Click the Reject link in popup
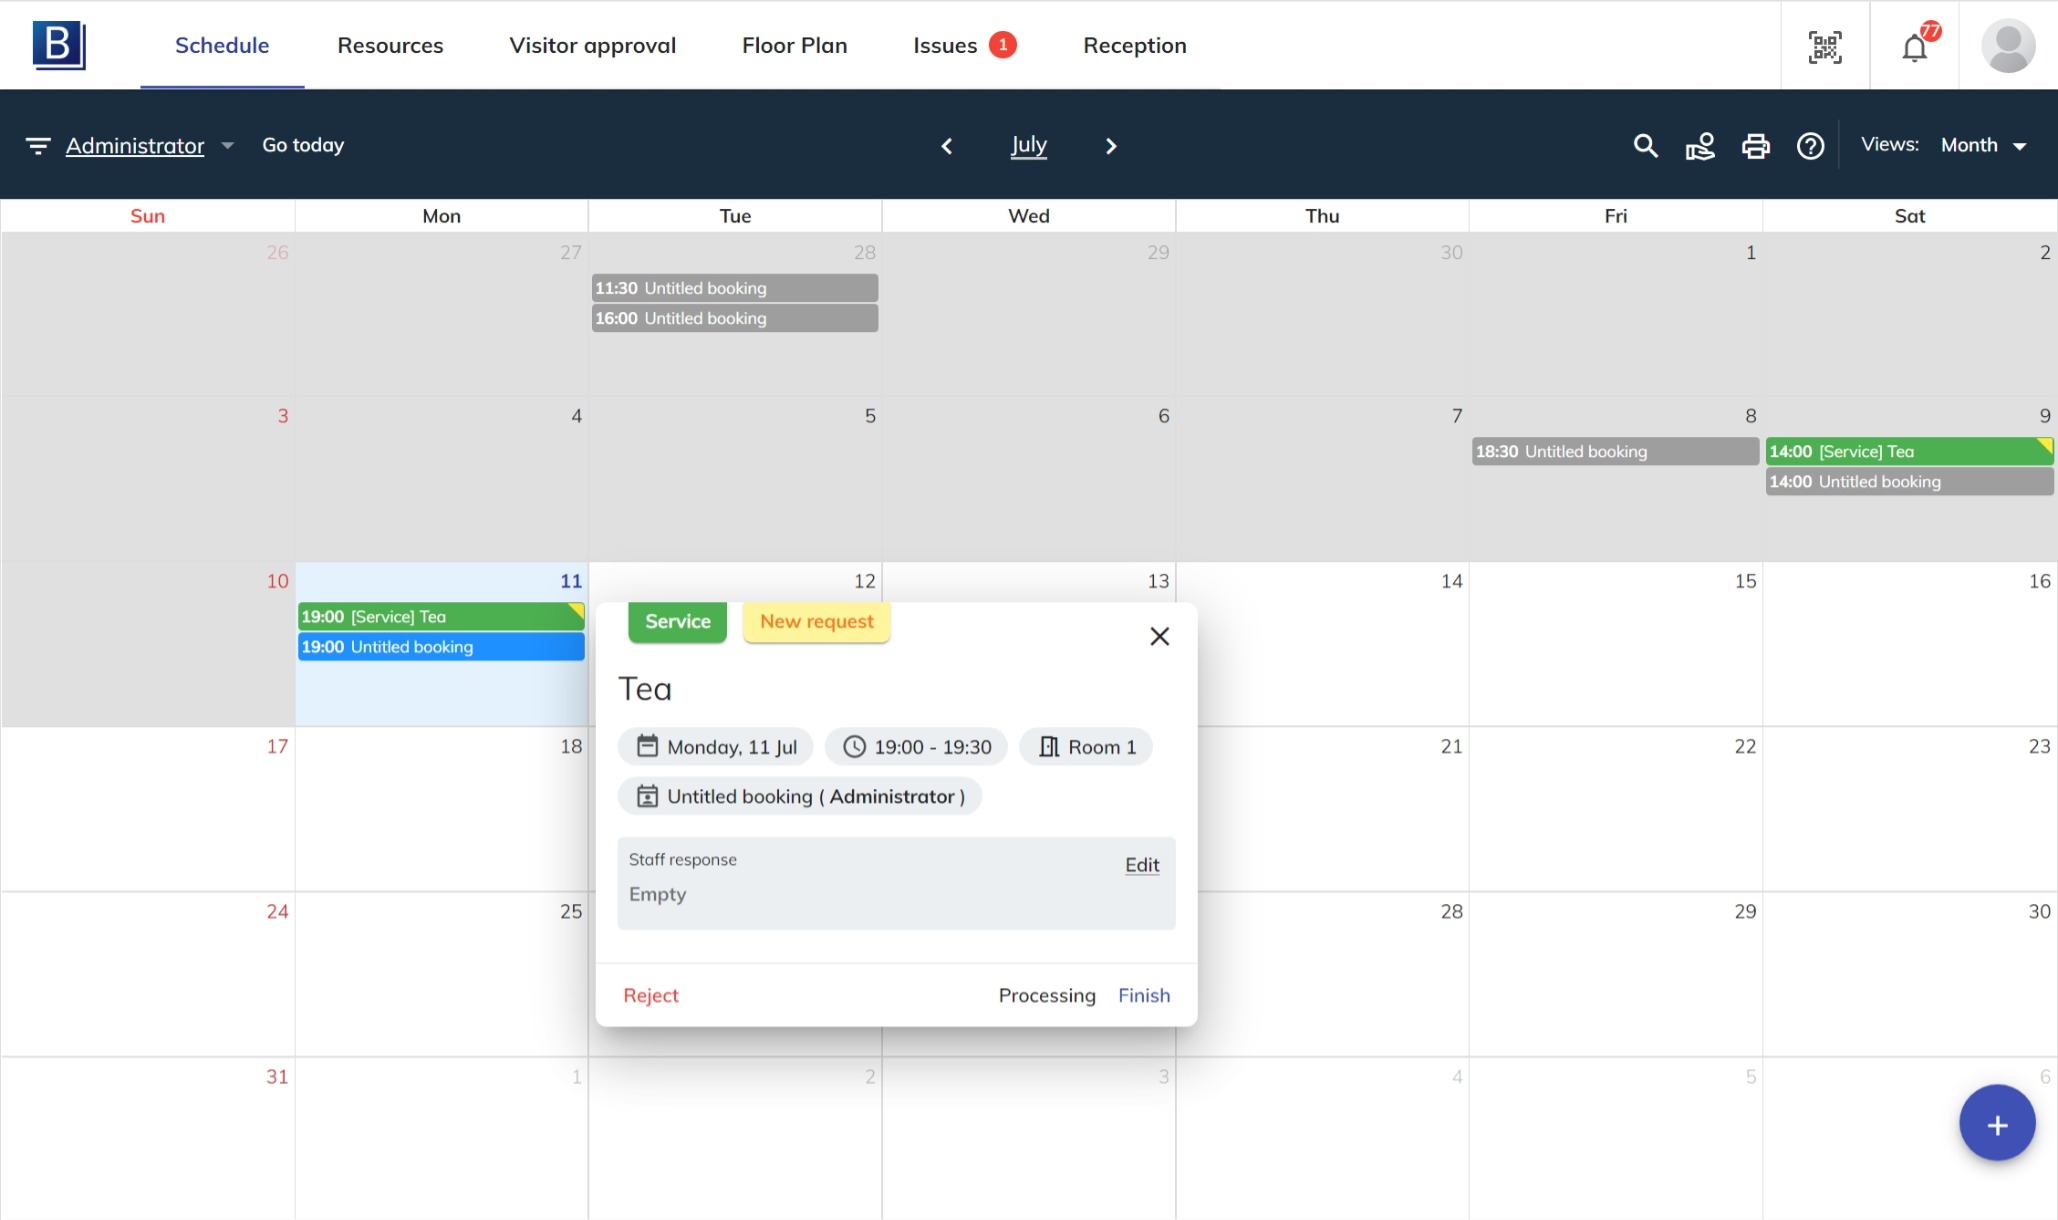Viewport: 2058px width, 1220px height. pos(650,995)
